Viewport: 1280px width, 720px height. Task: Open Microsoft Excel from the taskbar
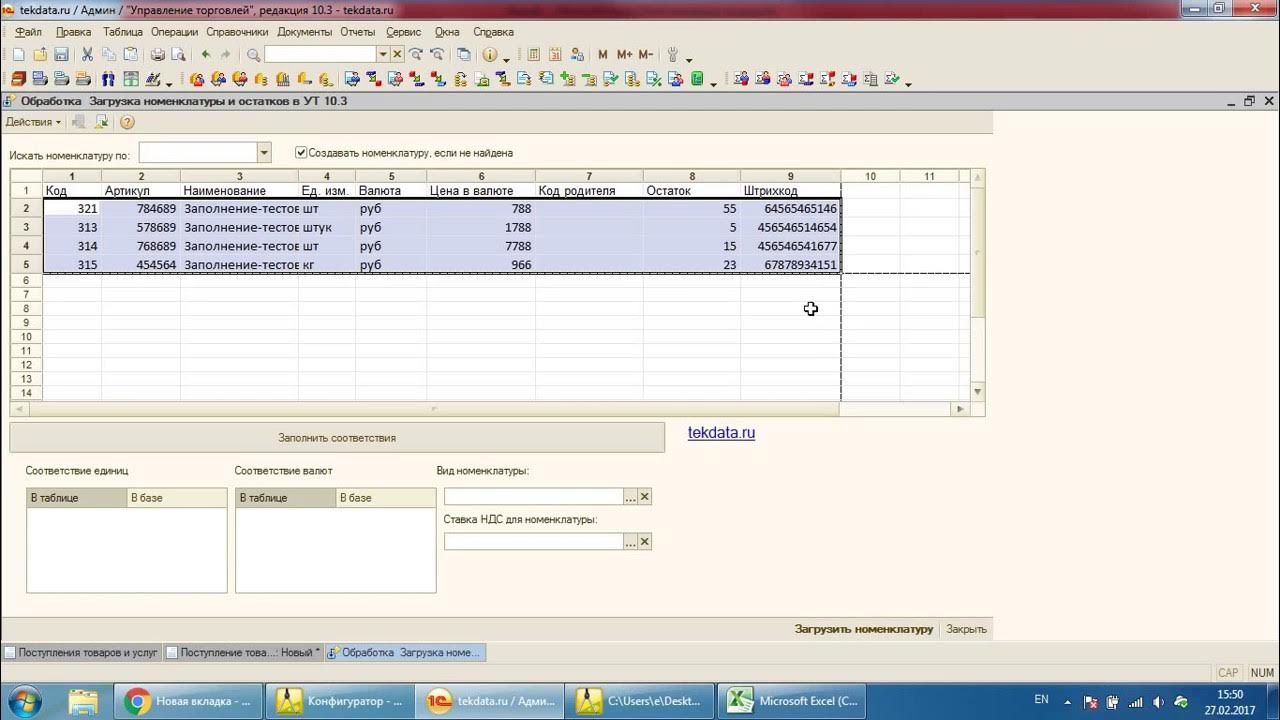(x=793, y=701)
